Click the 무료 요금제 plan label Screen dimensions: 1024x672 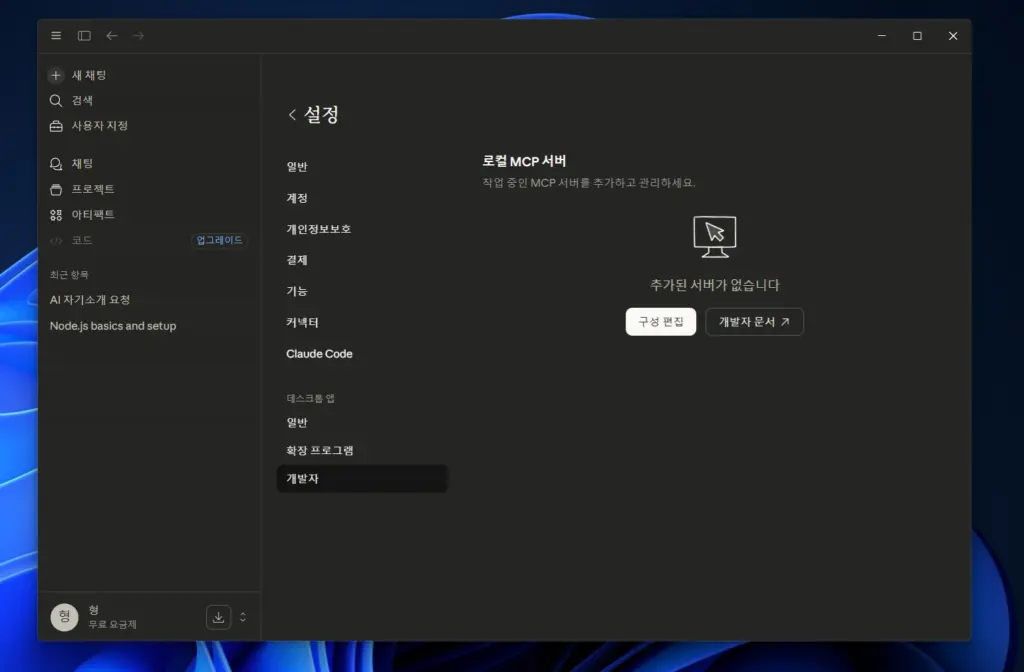coord(112,624)
